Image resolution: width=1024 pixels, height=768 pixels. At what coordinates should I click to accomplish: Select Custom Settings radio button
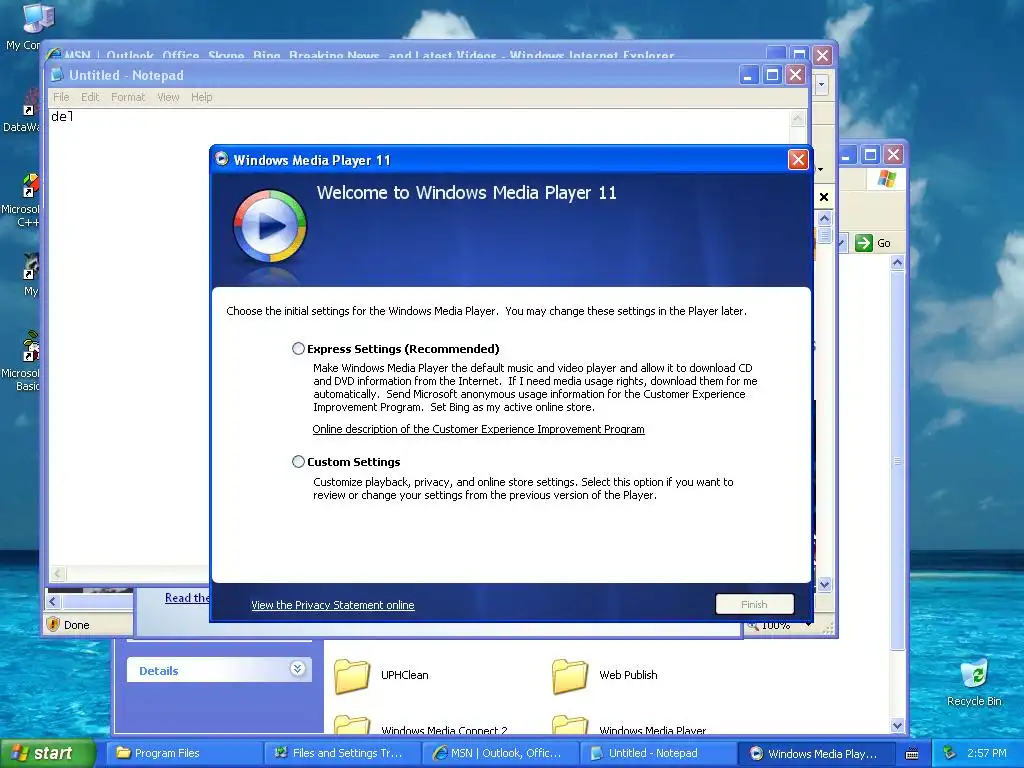click(x=298, y=462)
